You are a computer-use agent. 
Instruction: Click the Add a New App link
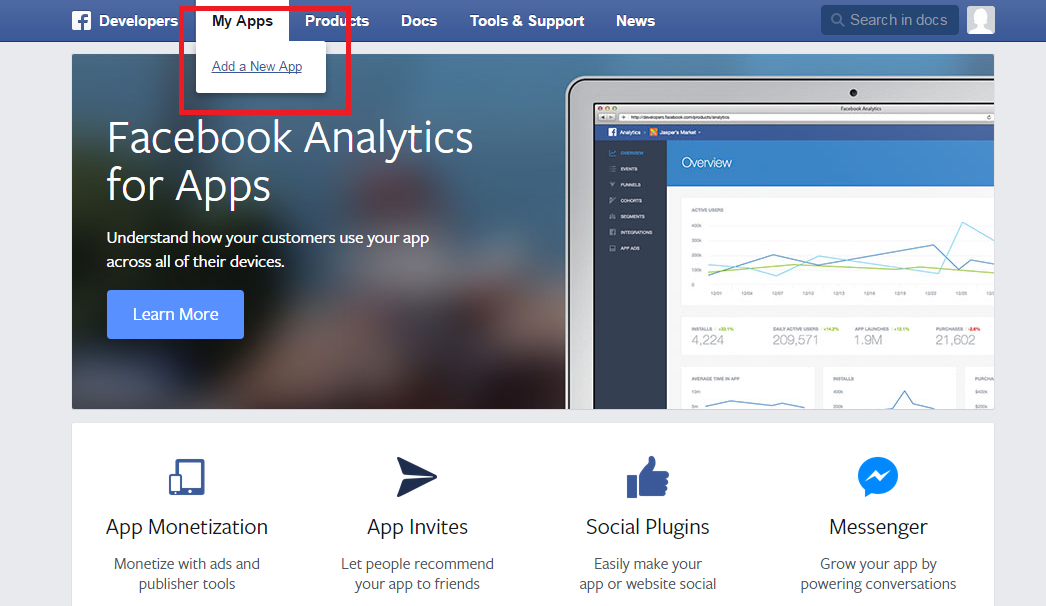(x=257, y=66)
